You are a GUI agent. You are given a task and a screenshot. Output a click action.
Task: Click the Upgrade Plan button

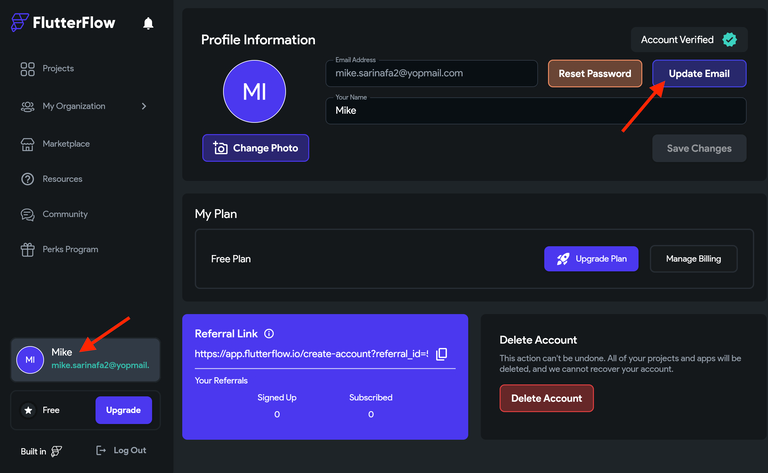[591, 259]
